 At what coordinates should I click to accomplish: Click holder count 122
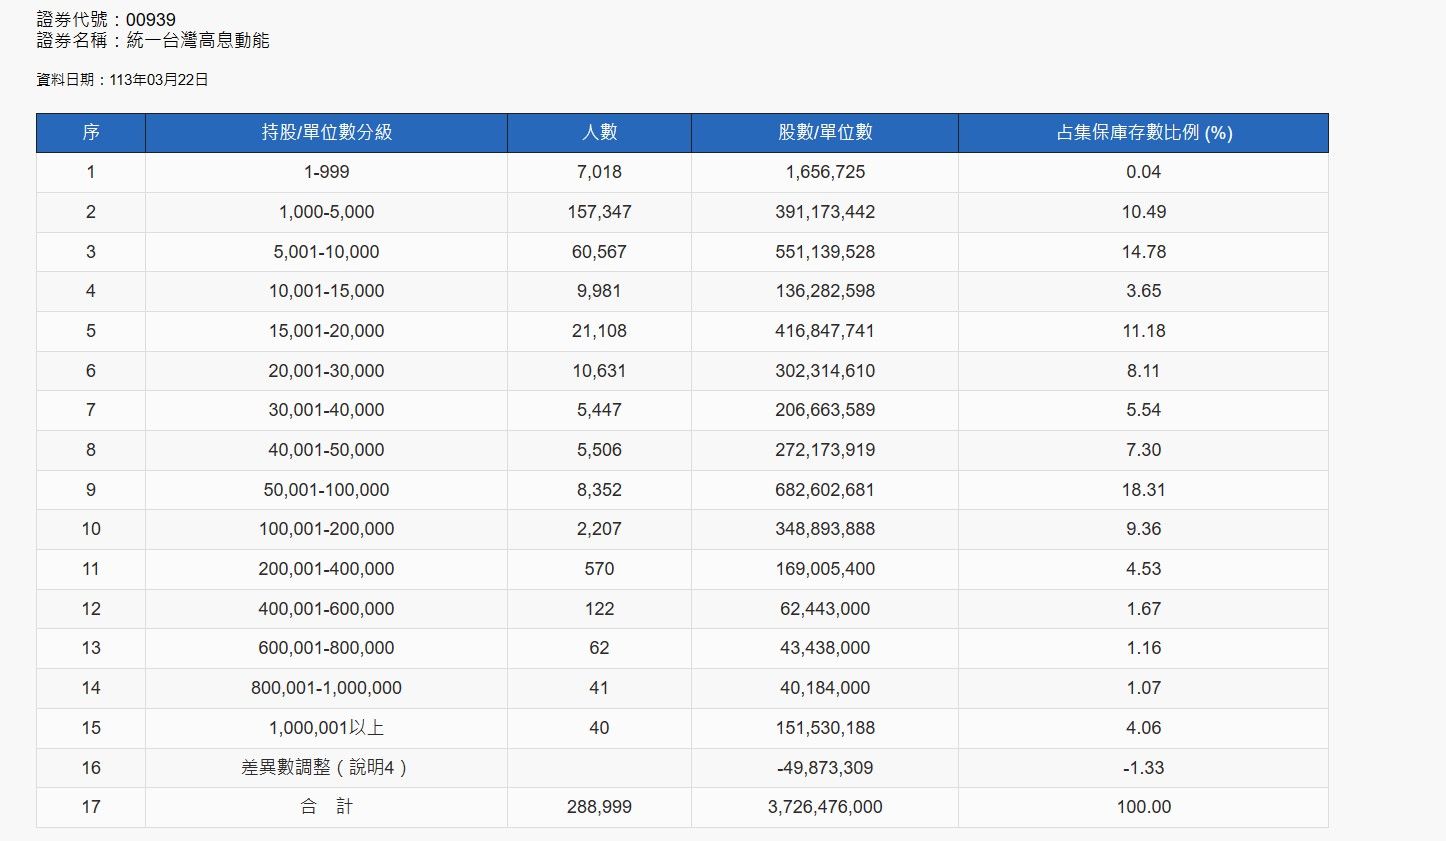(x=599, y=609)
